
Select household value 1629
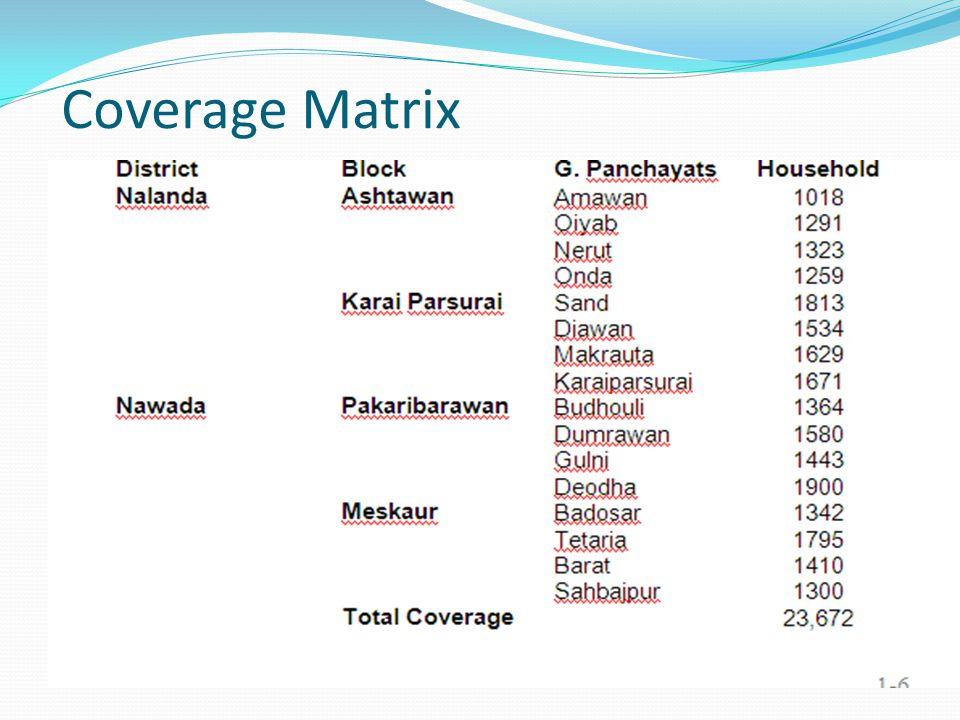819,354
